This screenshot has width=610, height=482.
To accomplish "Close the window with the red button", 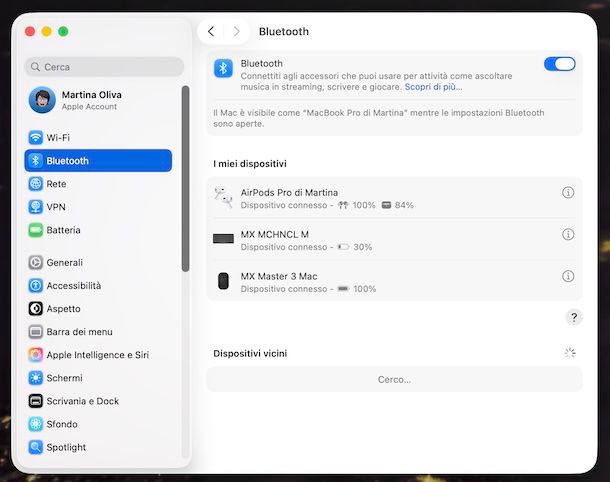I will pos(30,32).
